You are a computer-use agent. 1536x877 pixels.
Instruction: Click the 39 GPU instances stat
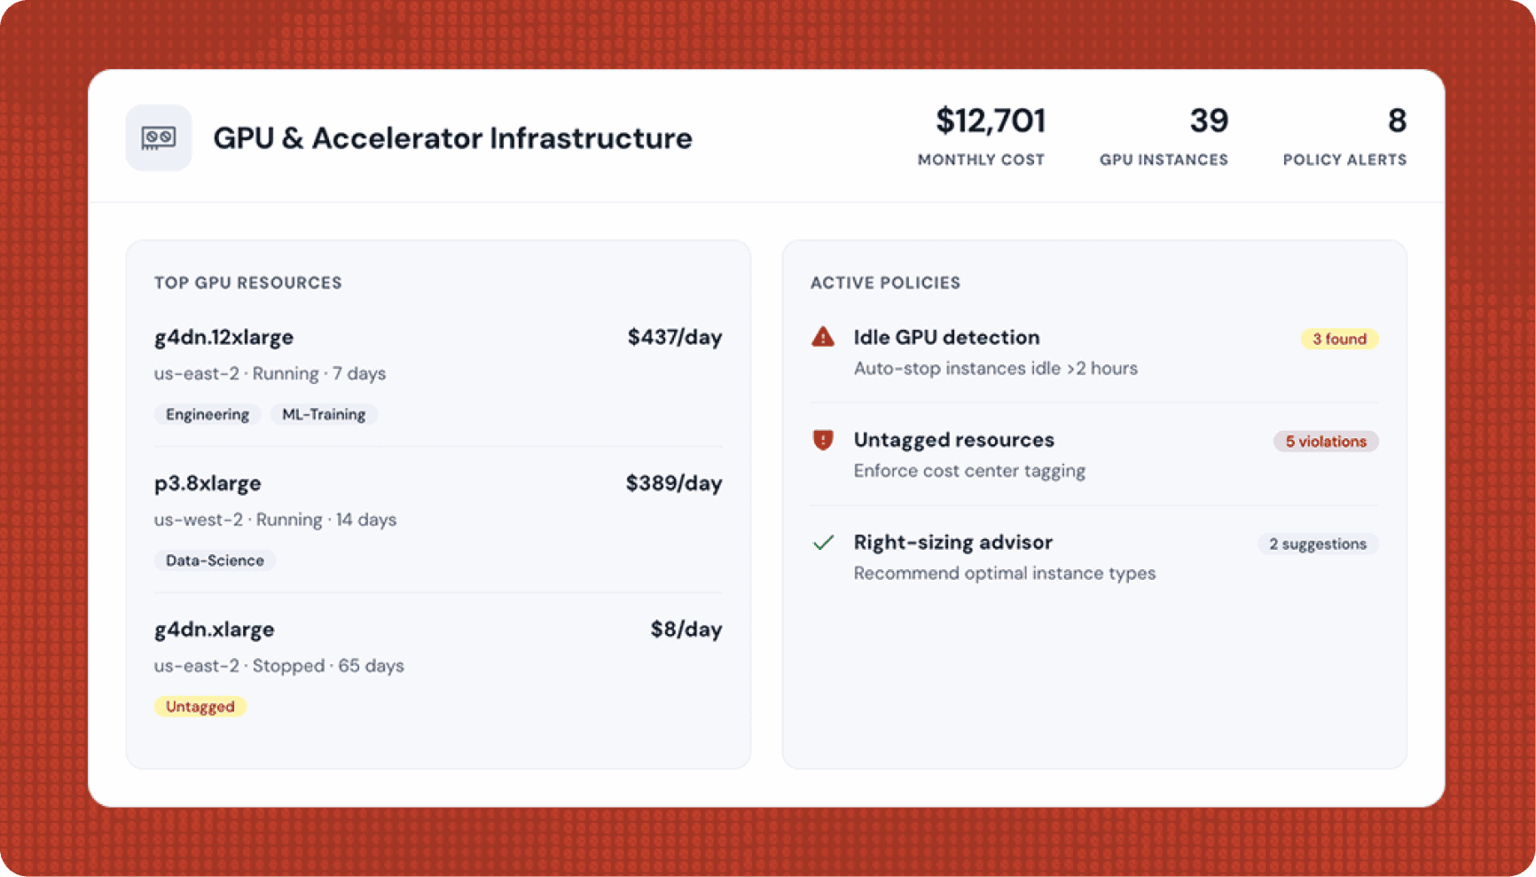(1164, 137)
